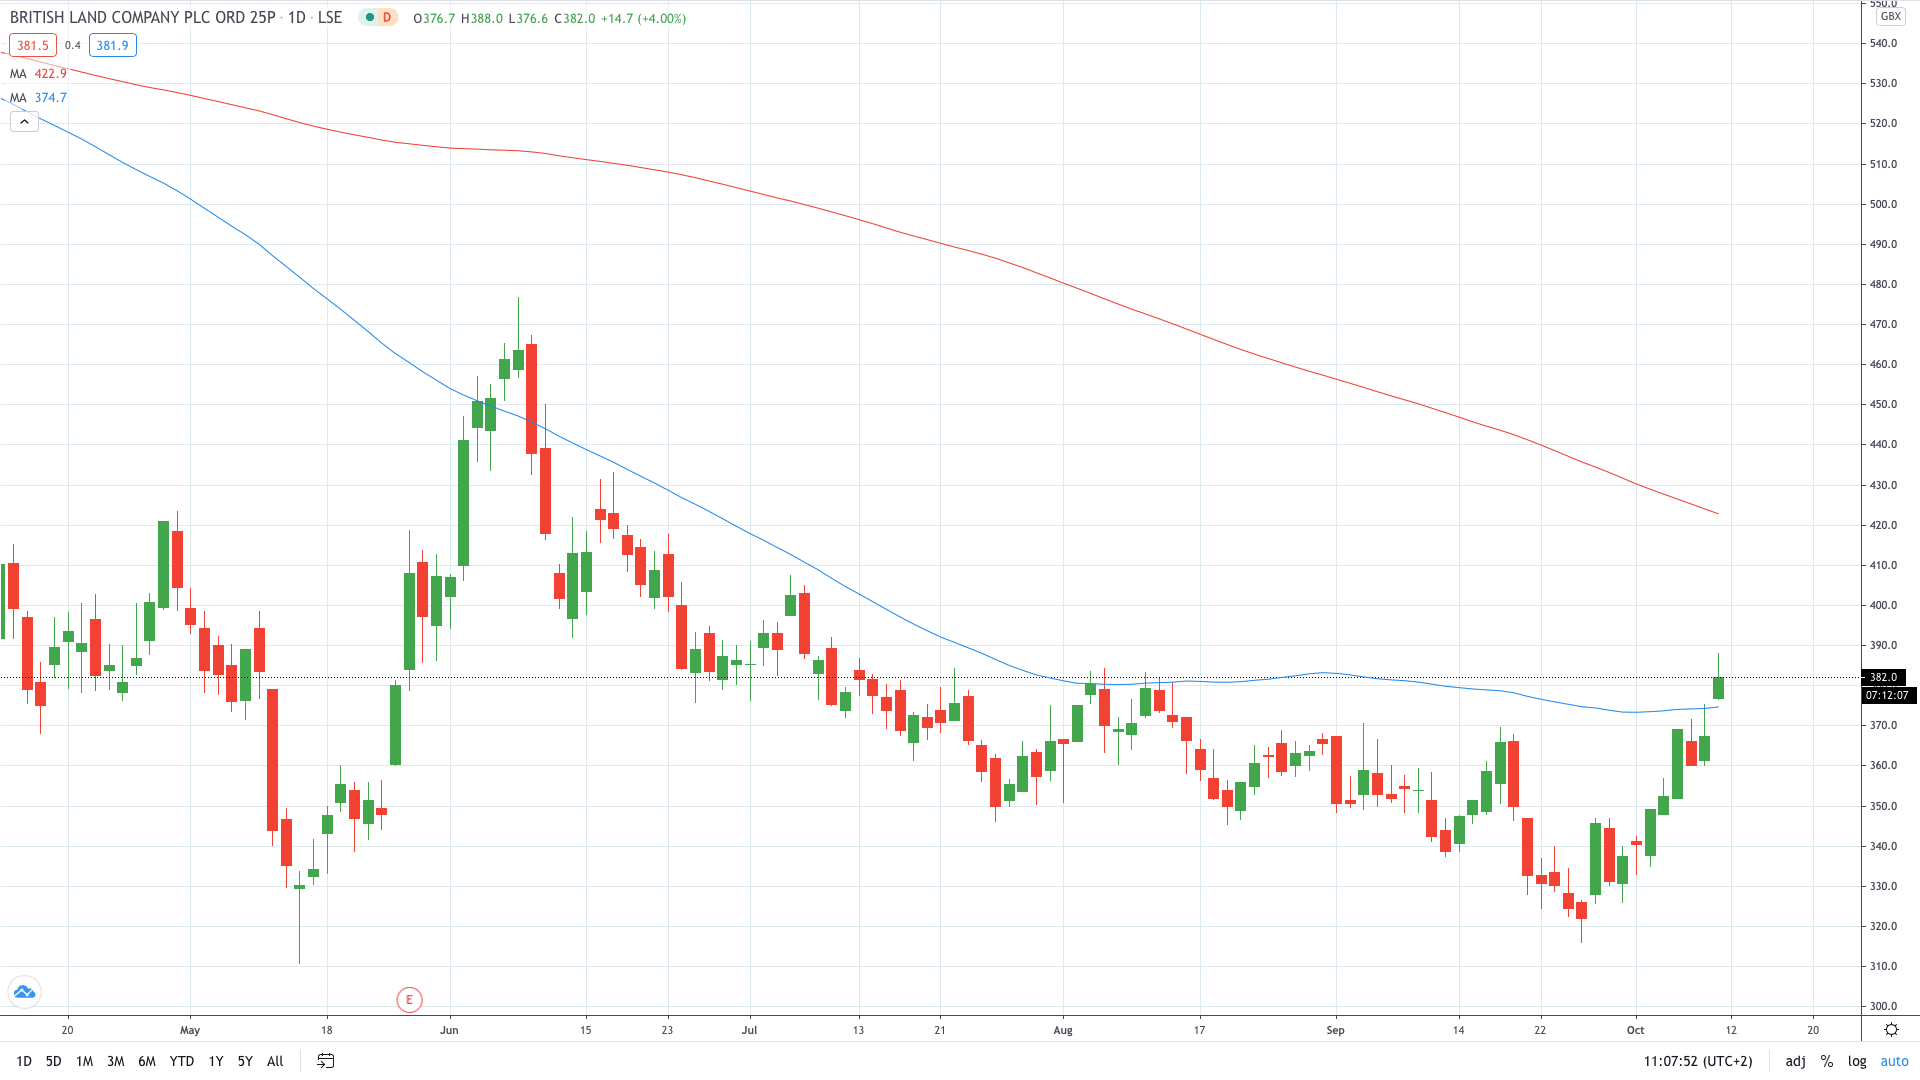Select the 6M time range

tap(147, 1061)
